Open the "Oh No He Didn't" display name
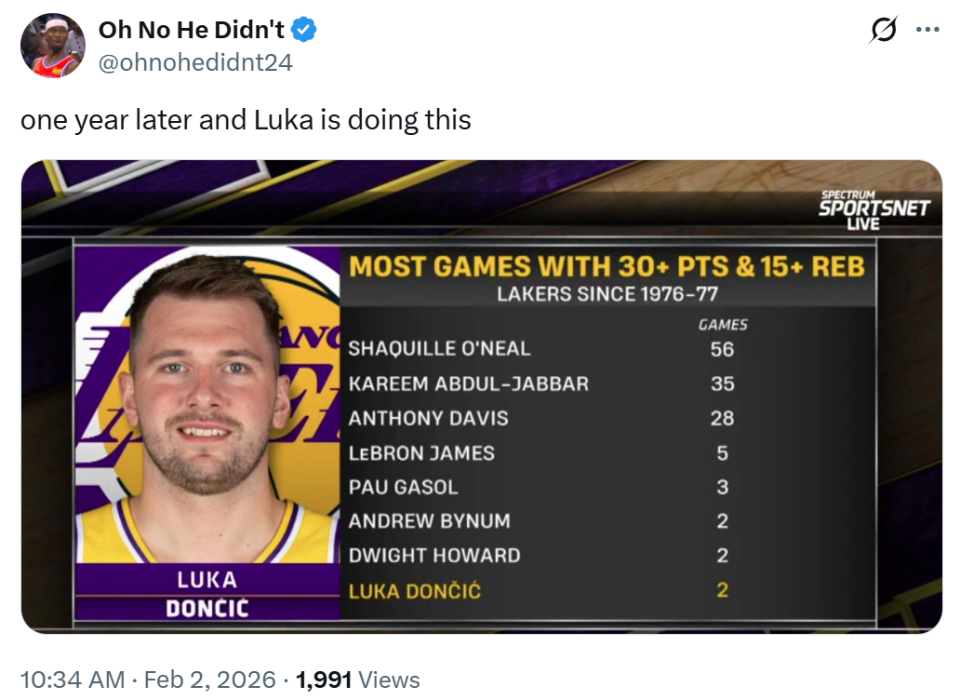Viewport: 960px width, 700px height. coord(191,31)
